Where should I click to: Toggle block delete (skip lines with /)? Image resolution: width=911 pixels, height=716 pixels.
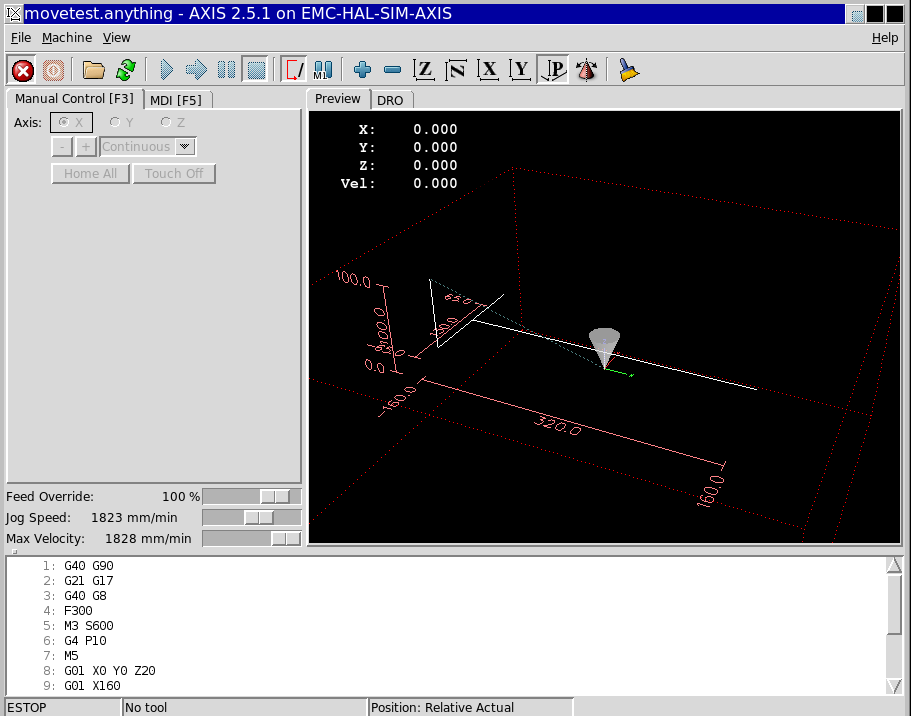coord(294,70)
